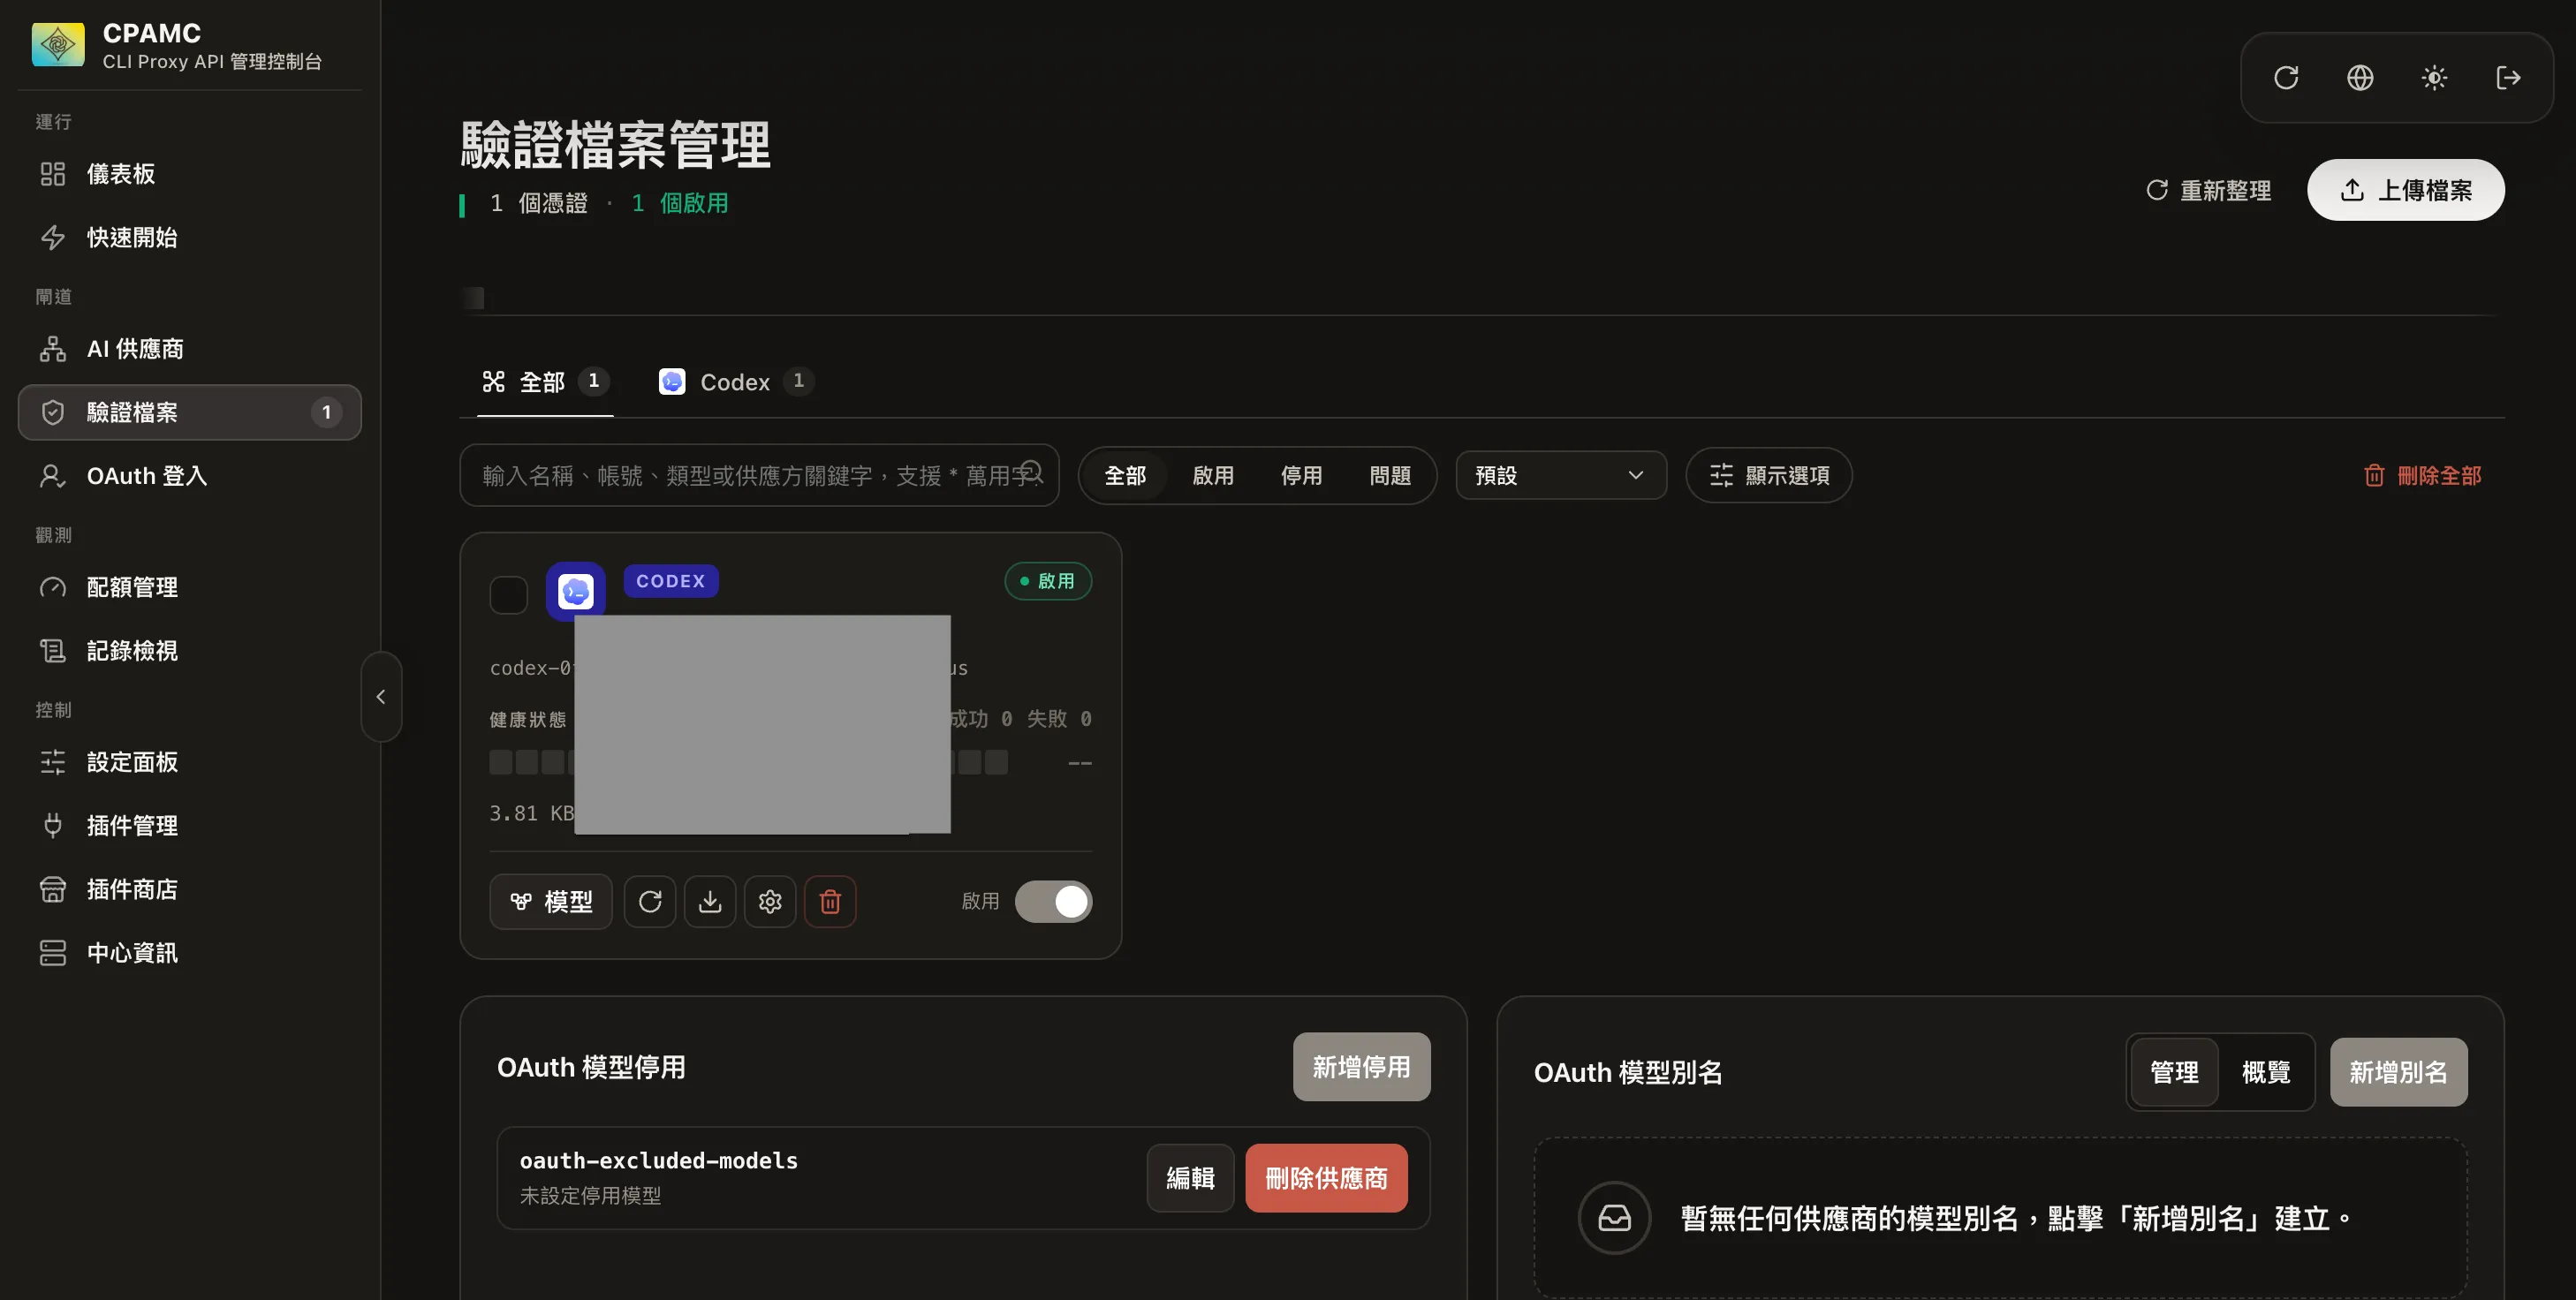Open the 儀表板 dashboard page
Screen dimensions: 2576x1300
[x=190, y=174]
